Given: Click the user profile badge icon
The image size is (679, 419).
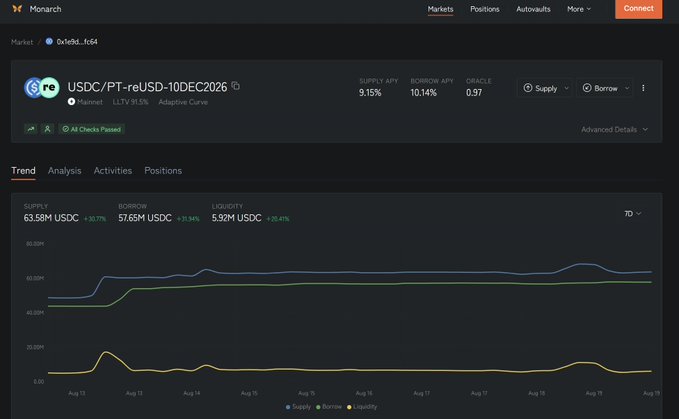Looking at the screenshot, I should click(48, 129).
